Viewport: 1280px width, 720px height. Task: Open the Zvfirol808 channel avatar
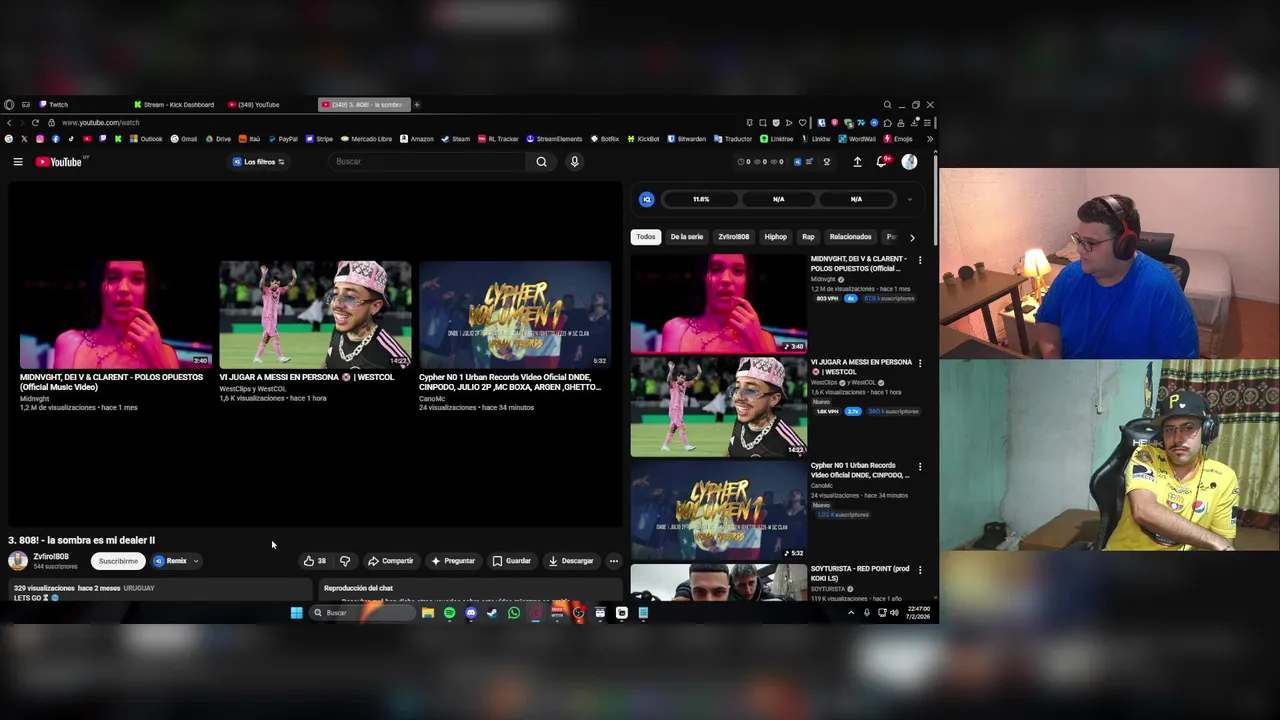[18, 561]
